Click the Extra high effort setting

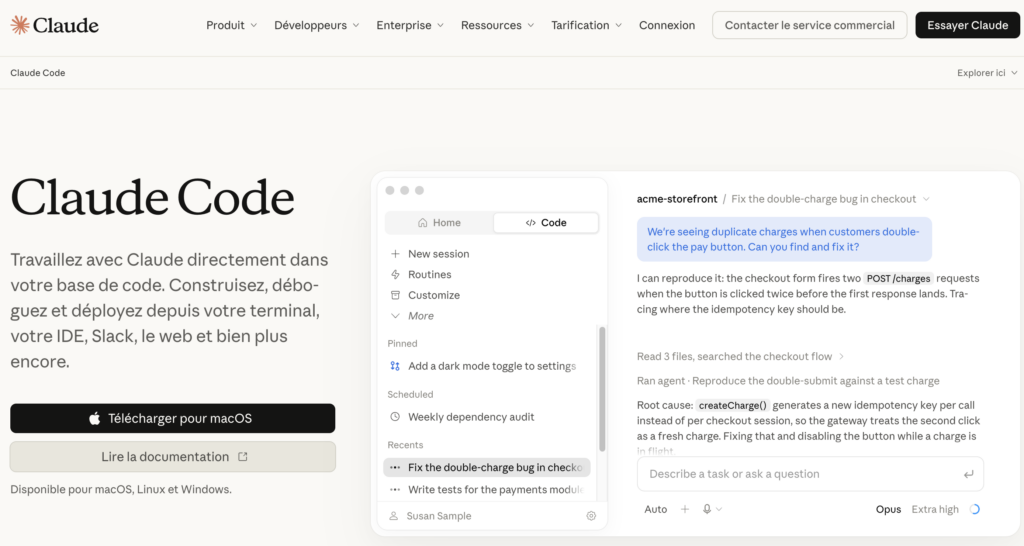pos(935,509)
